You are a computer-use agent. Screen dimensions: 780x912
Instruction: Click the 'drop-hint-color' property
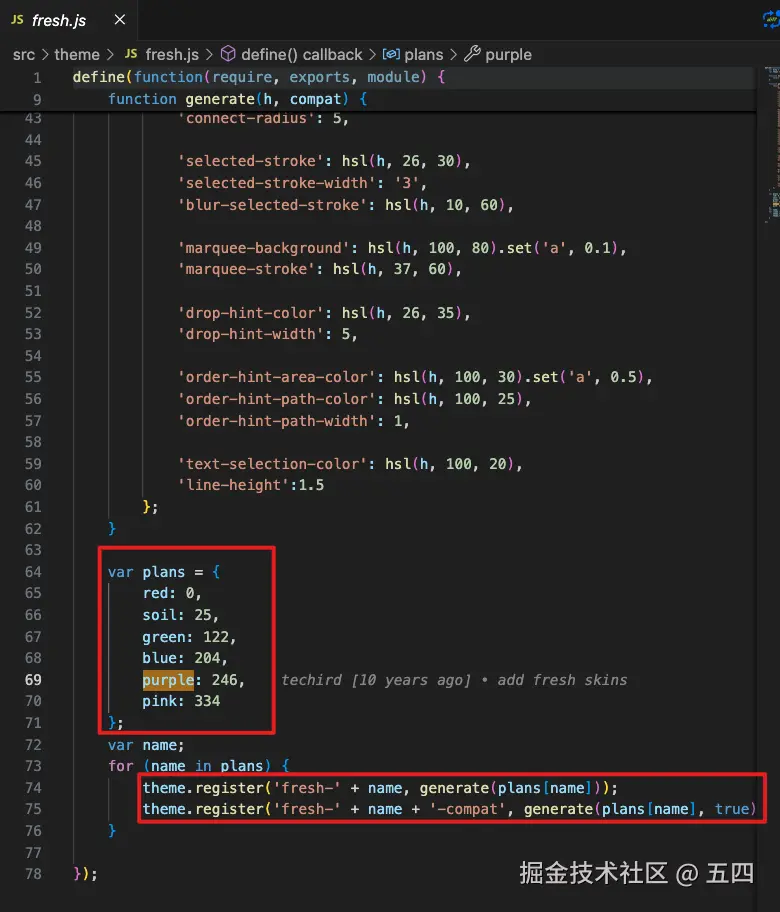tap(324, 313)
